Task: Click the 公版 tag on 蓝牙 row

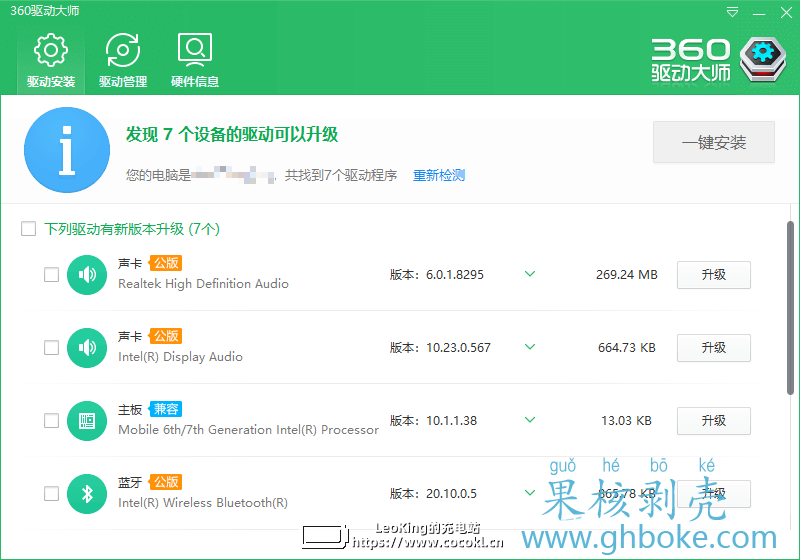Action: coord(166,482)
